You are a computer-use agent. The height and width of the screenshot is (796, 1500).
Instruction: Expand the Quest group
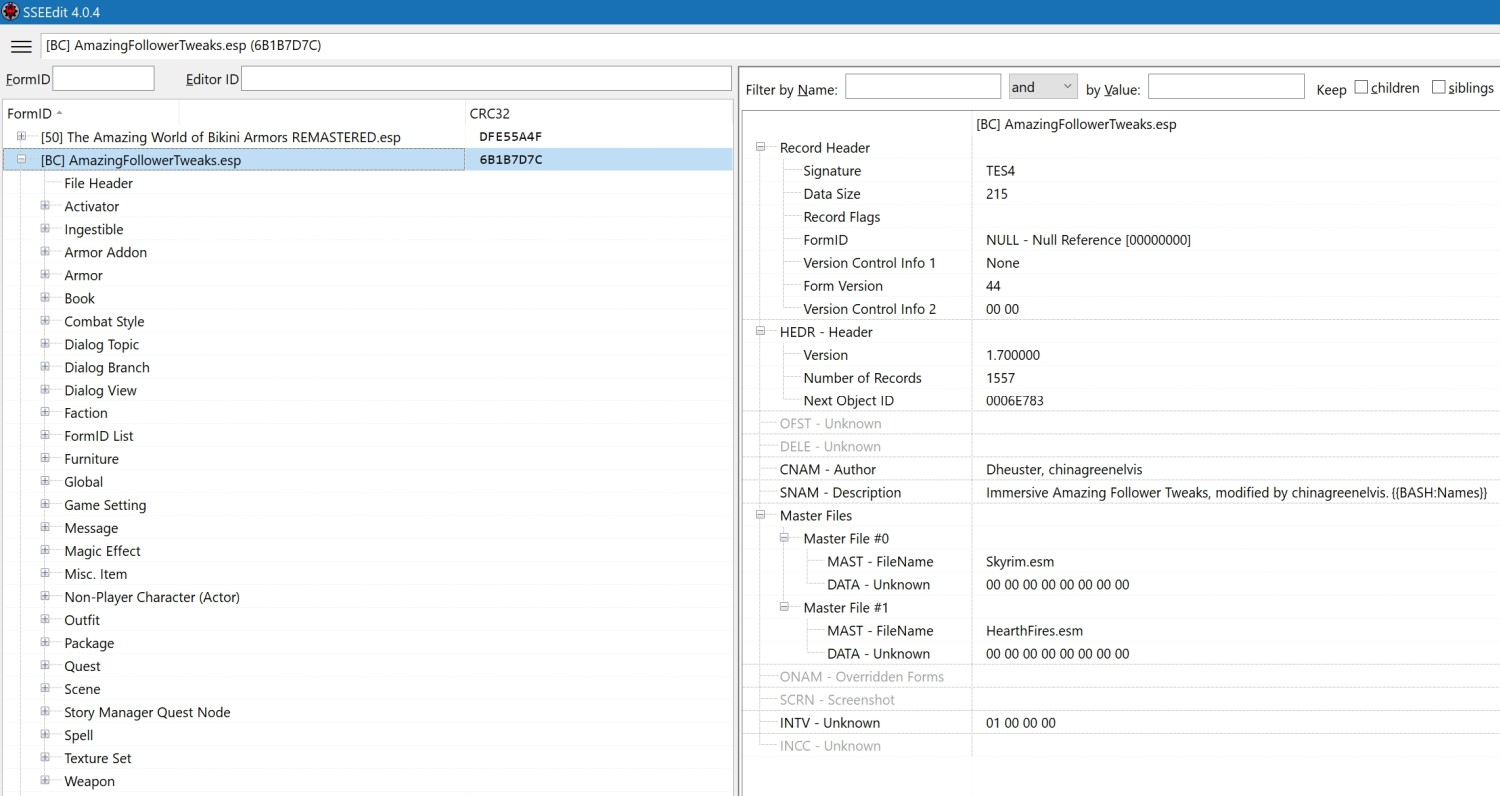coord(45,665)
